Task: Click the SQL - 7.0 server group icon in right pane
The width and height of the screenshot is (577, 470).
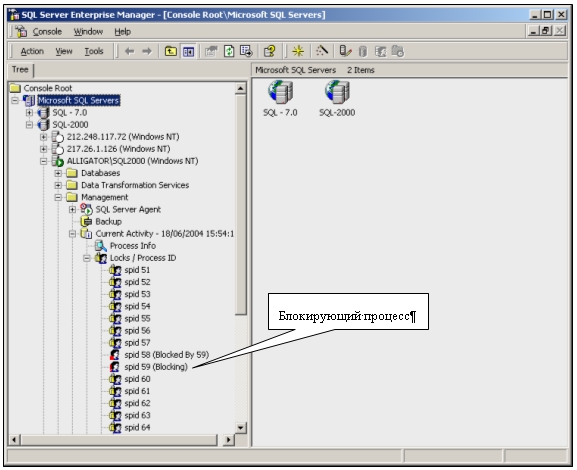Action: click(x=280, y=92)
